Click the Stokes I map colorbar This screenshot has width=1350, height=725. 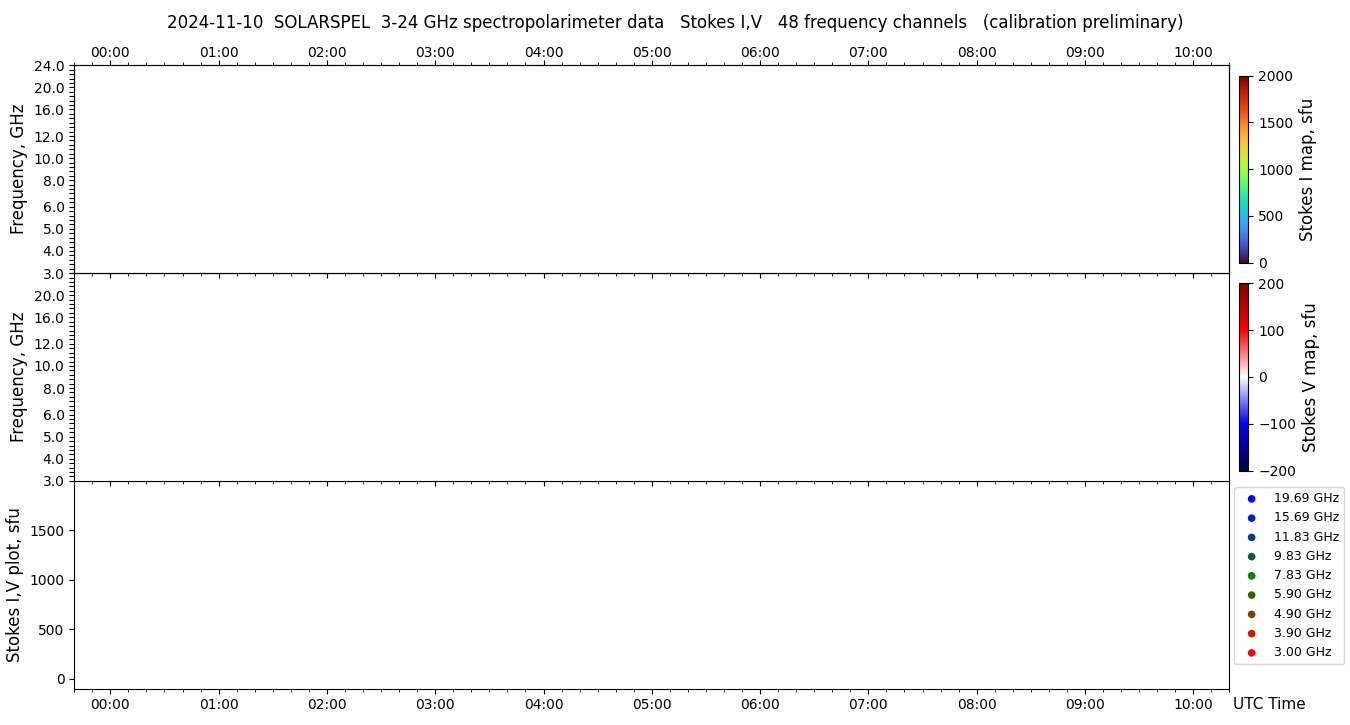(x=1244, y=169)
